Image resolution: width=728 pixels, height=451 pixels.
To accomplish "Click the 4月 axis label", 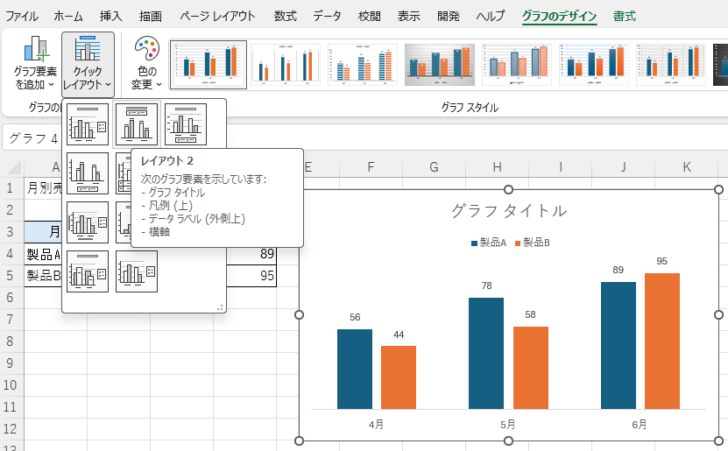I will click(376, 425).
